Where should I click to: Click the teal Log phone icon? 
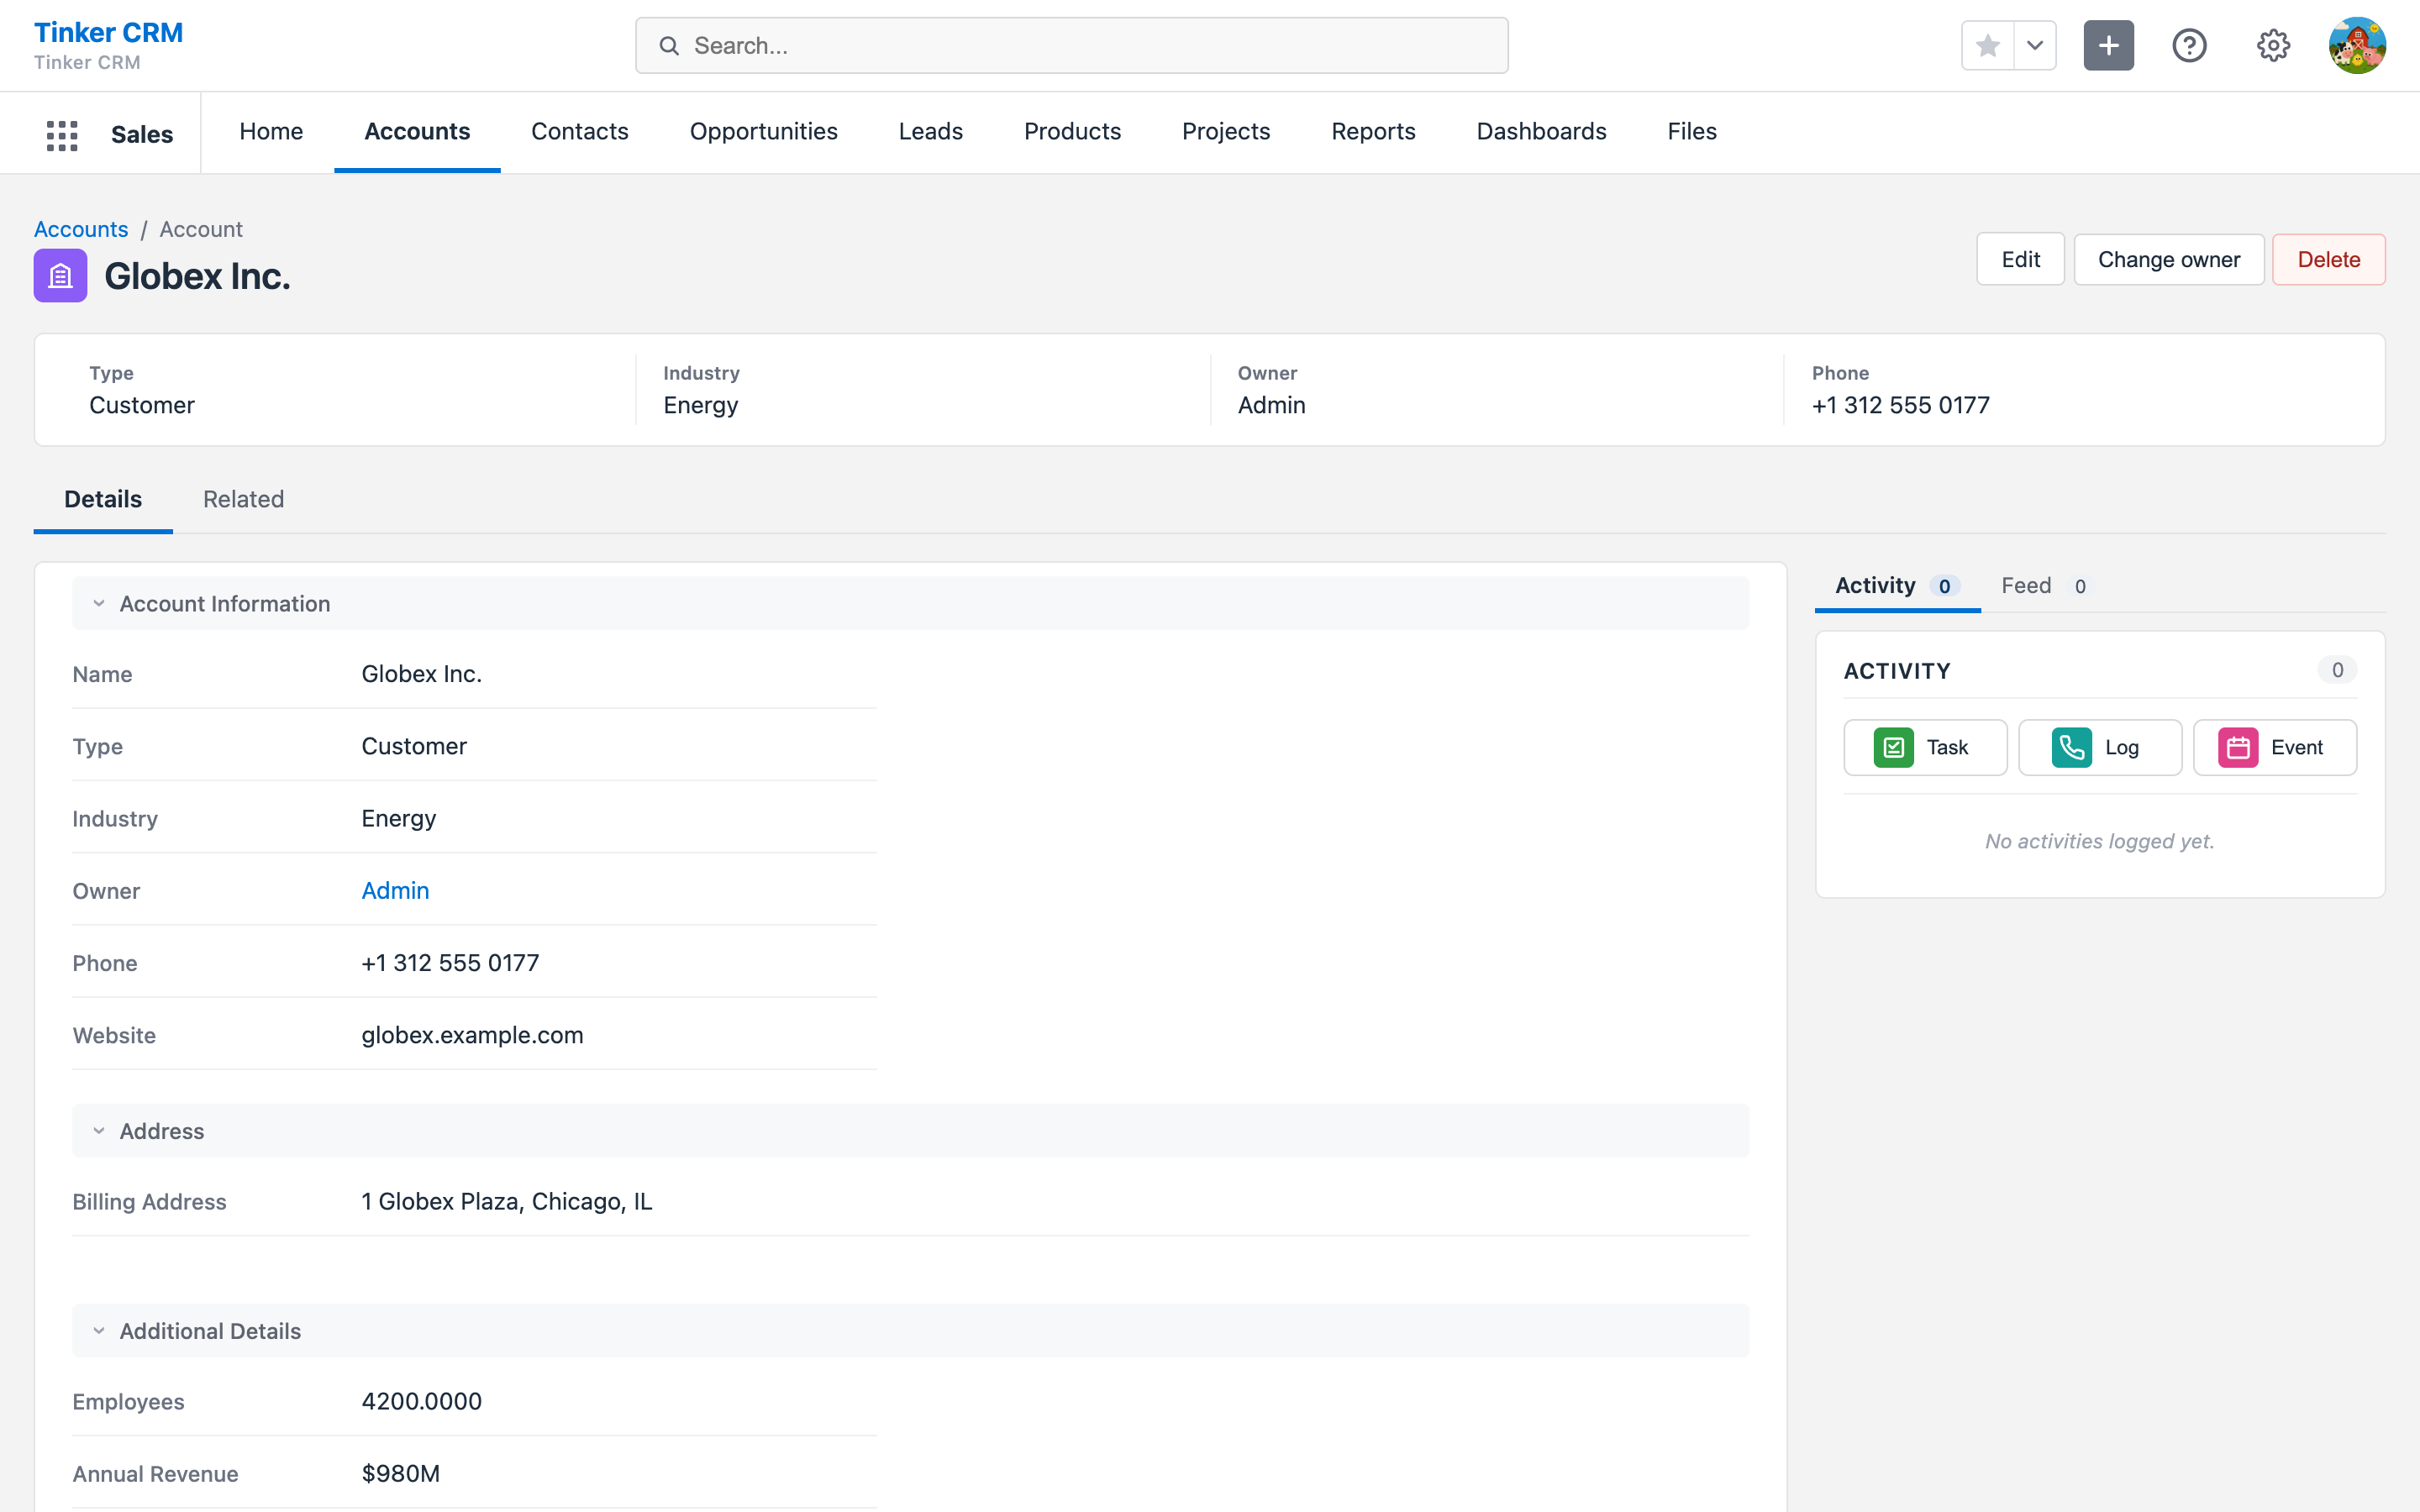pyautogui.click(x=2071, y=748)
